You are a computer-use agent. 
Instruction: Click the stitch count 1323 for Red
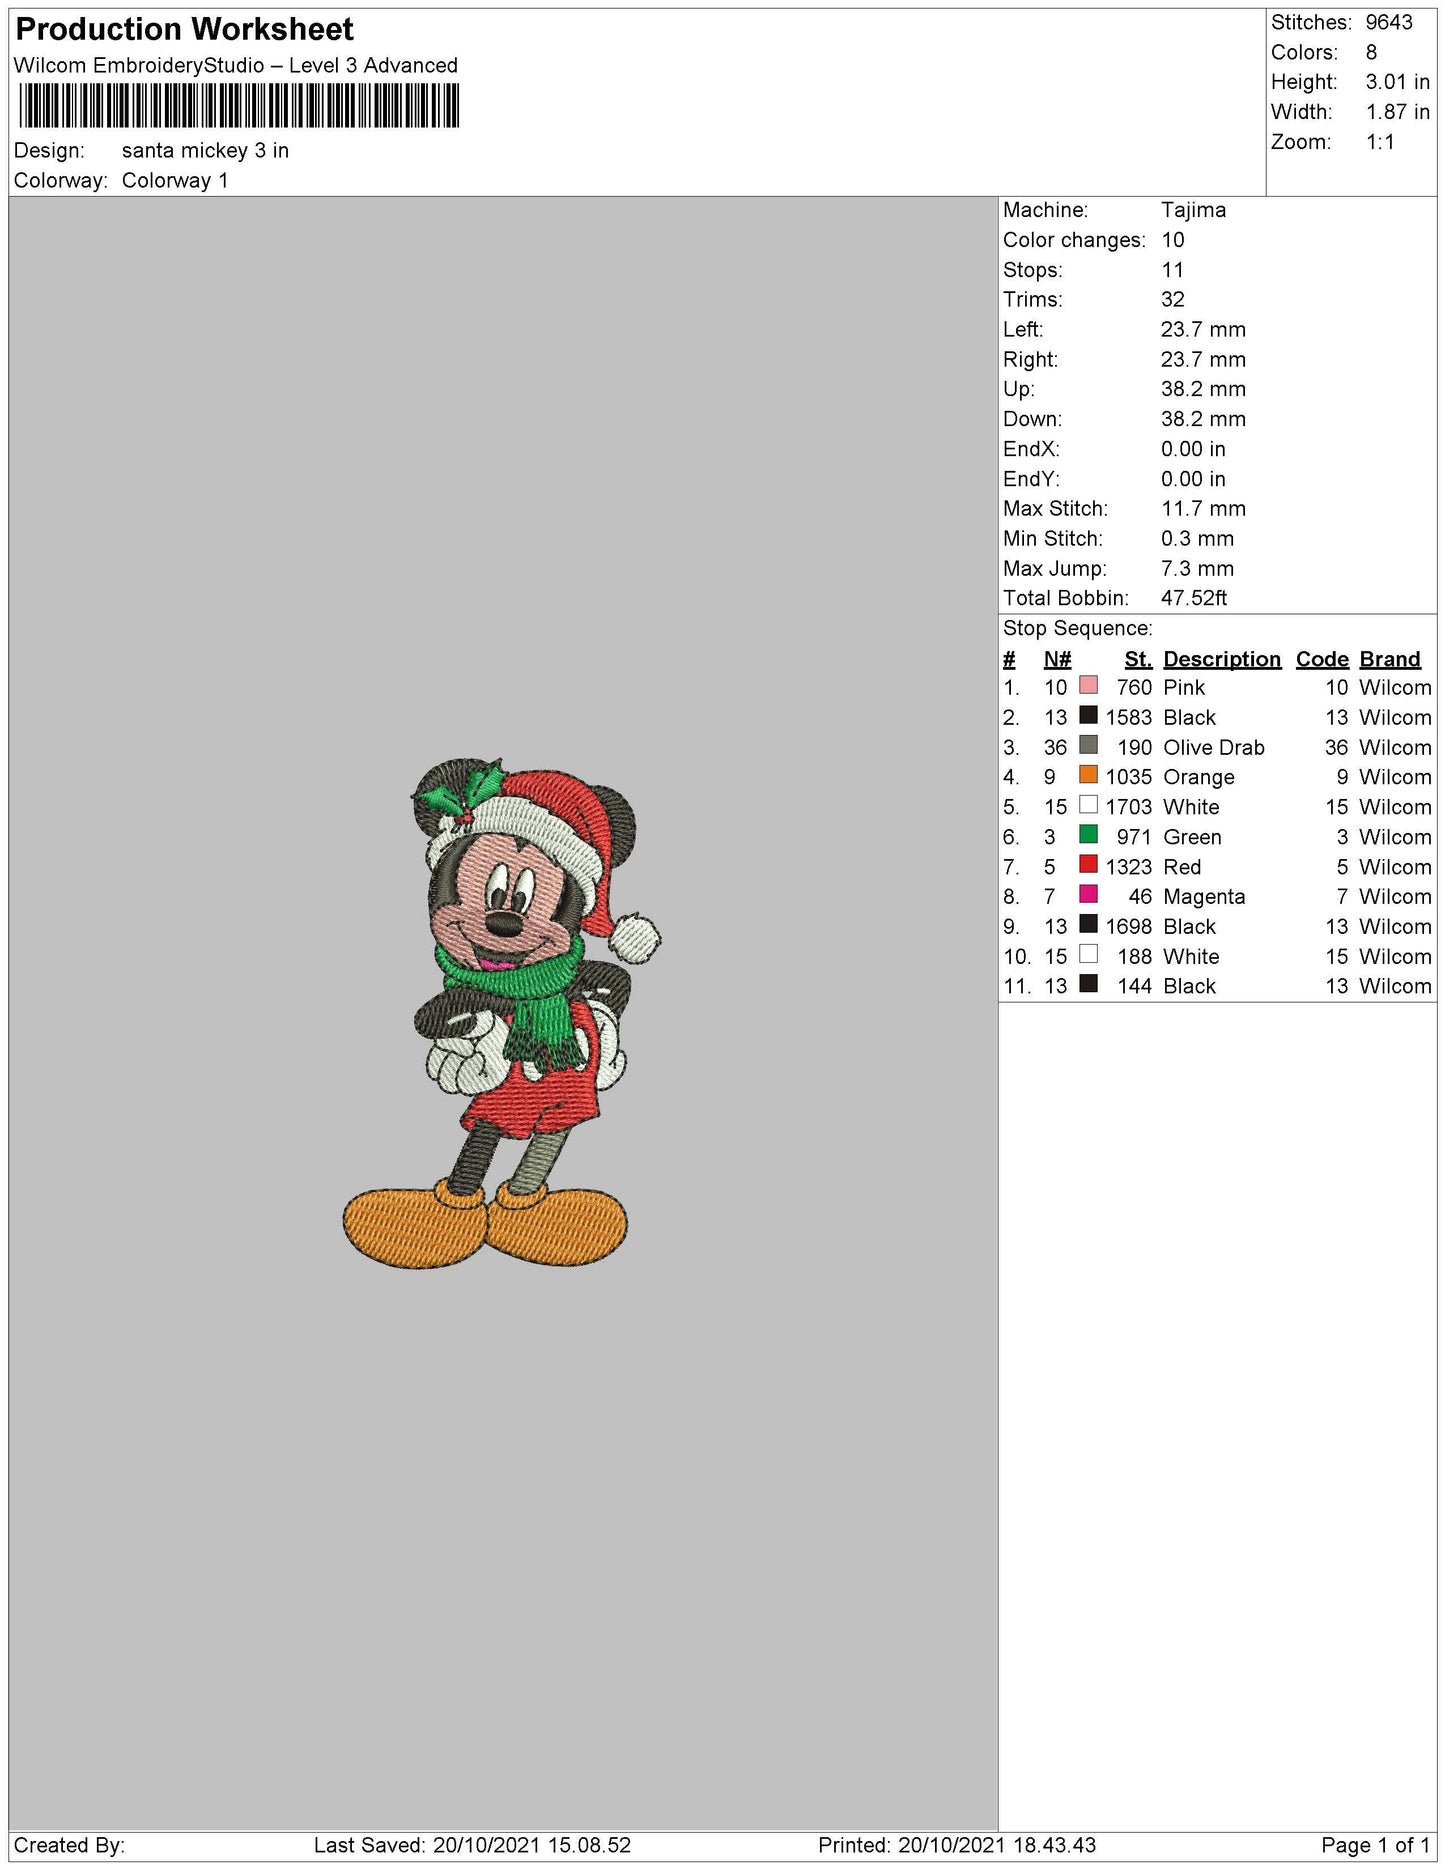coord(1129,867)
